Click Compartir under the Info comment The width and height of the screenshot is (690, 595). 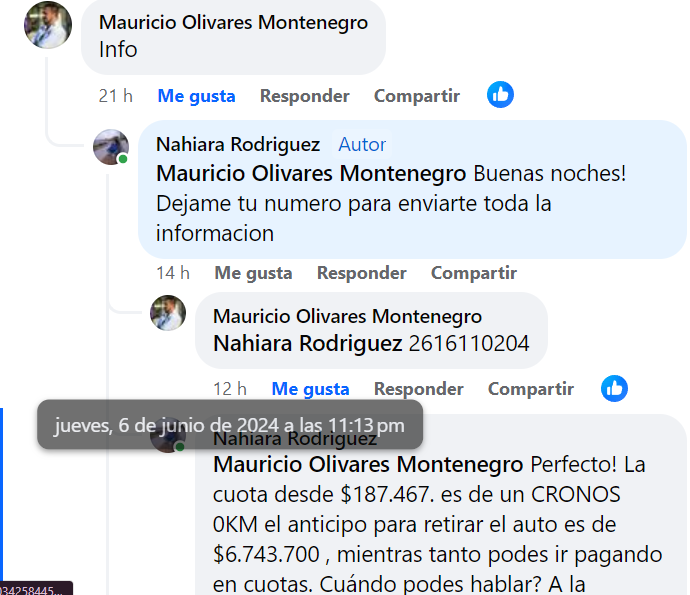(417, 96)
